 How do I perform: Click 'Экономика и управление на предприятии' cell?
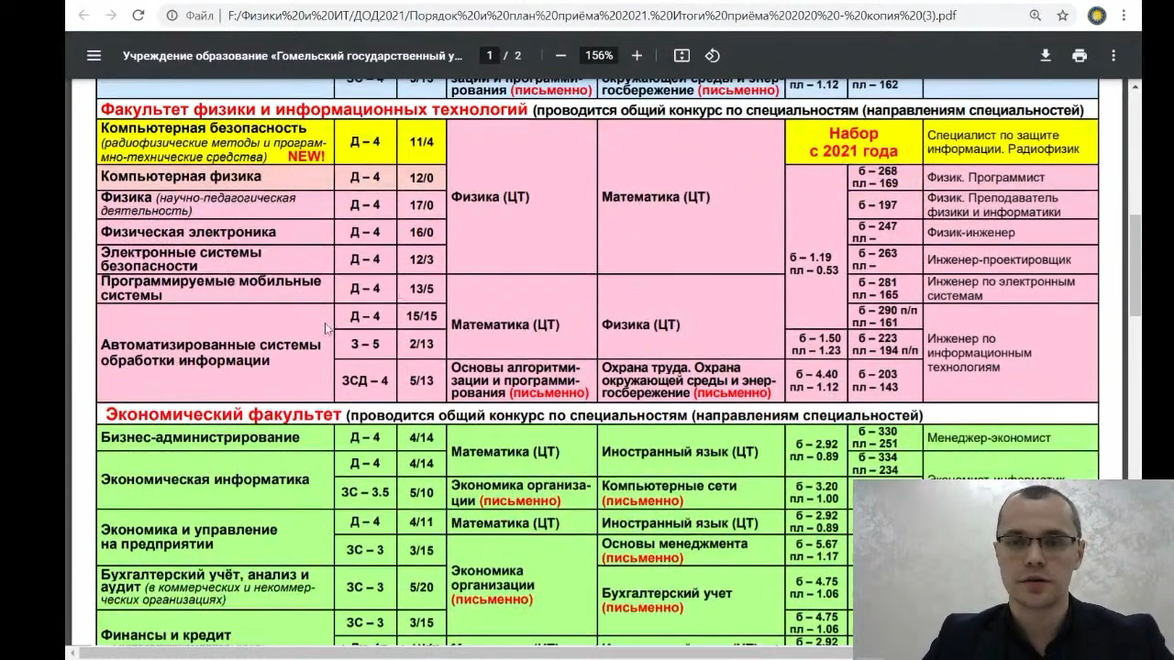coord(215,536)
